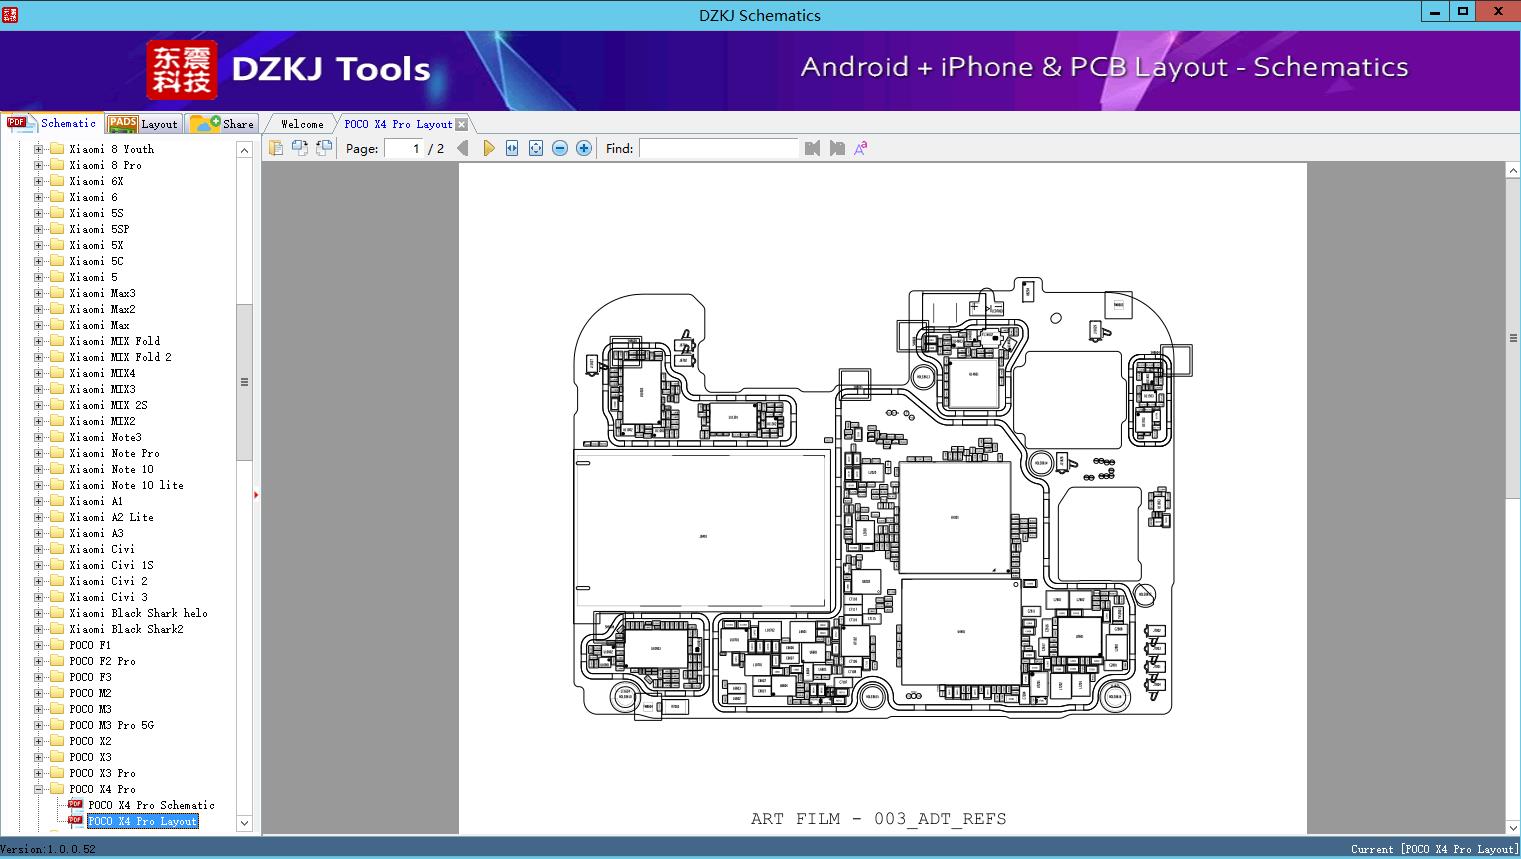Go to the next page arrow

488,148
